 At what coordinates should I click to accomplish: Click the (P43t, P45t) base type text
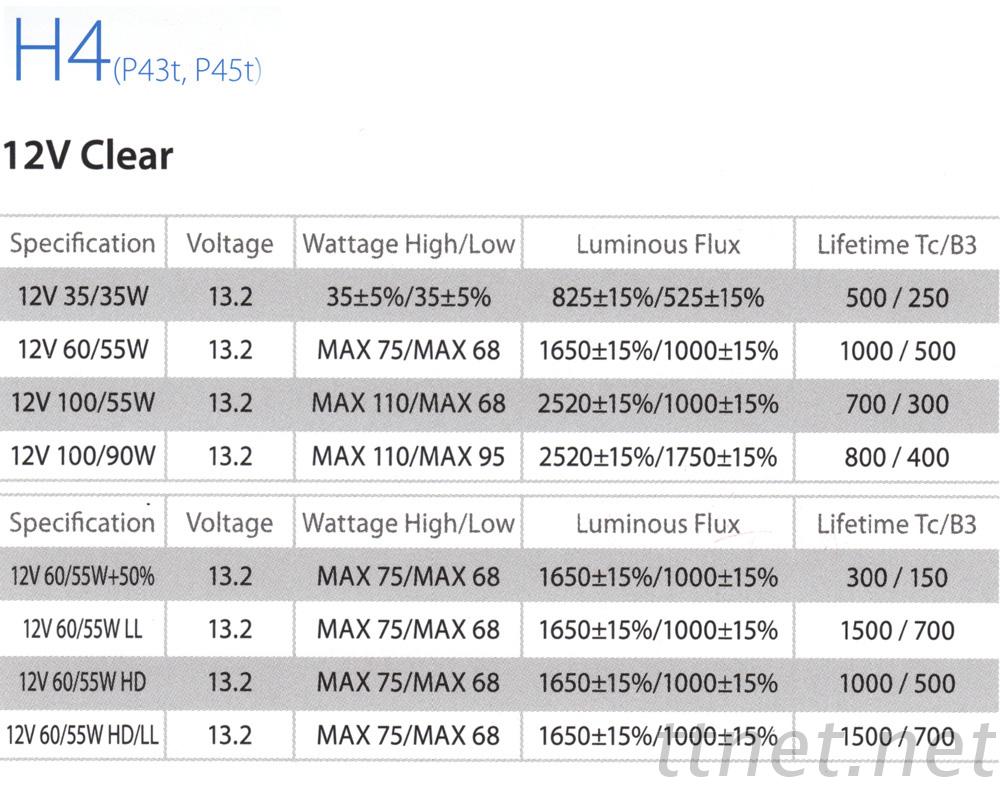coord(186,72)
